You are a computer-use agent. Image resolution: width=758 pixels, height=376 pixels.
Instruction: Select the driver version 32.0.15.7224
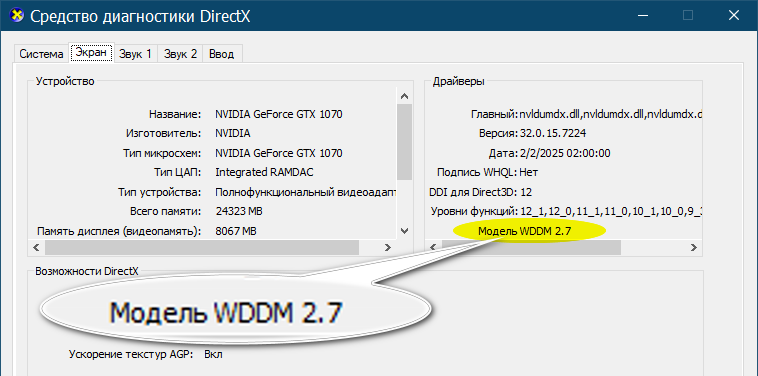pyautogui.click(x=553, y=133)
